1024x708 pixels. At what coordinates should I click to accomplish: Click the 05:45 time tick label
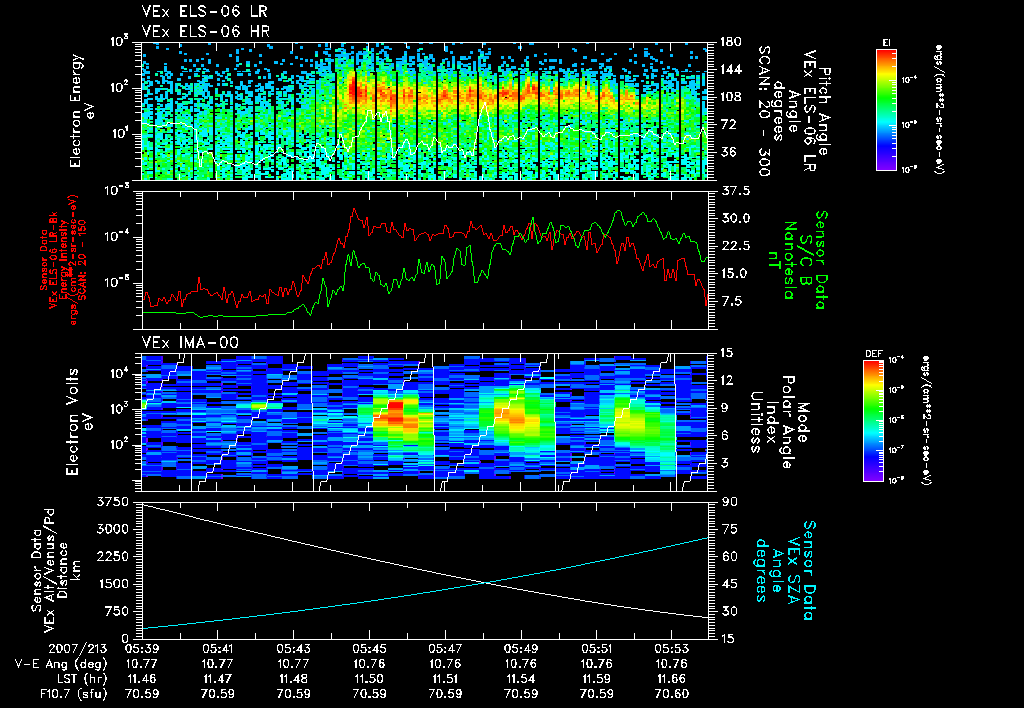[x=369, y=649]
